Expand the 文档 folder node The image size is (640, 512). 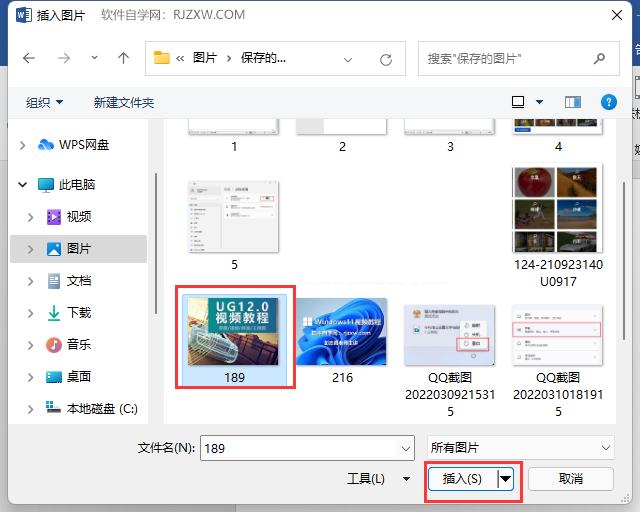point(30,281)
